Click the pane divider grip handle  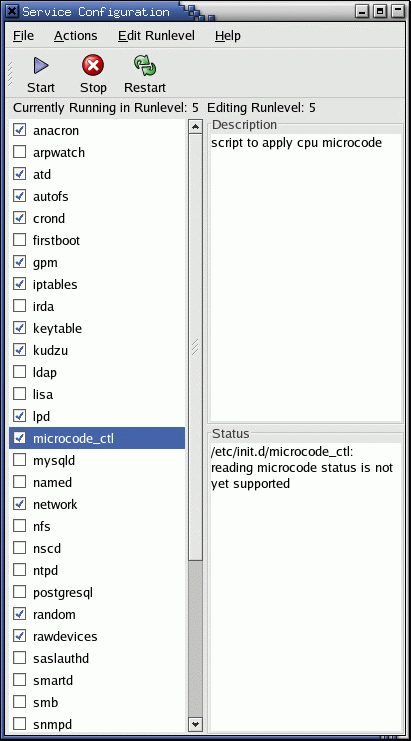[195, 346]
